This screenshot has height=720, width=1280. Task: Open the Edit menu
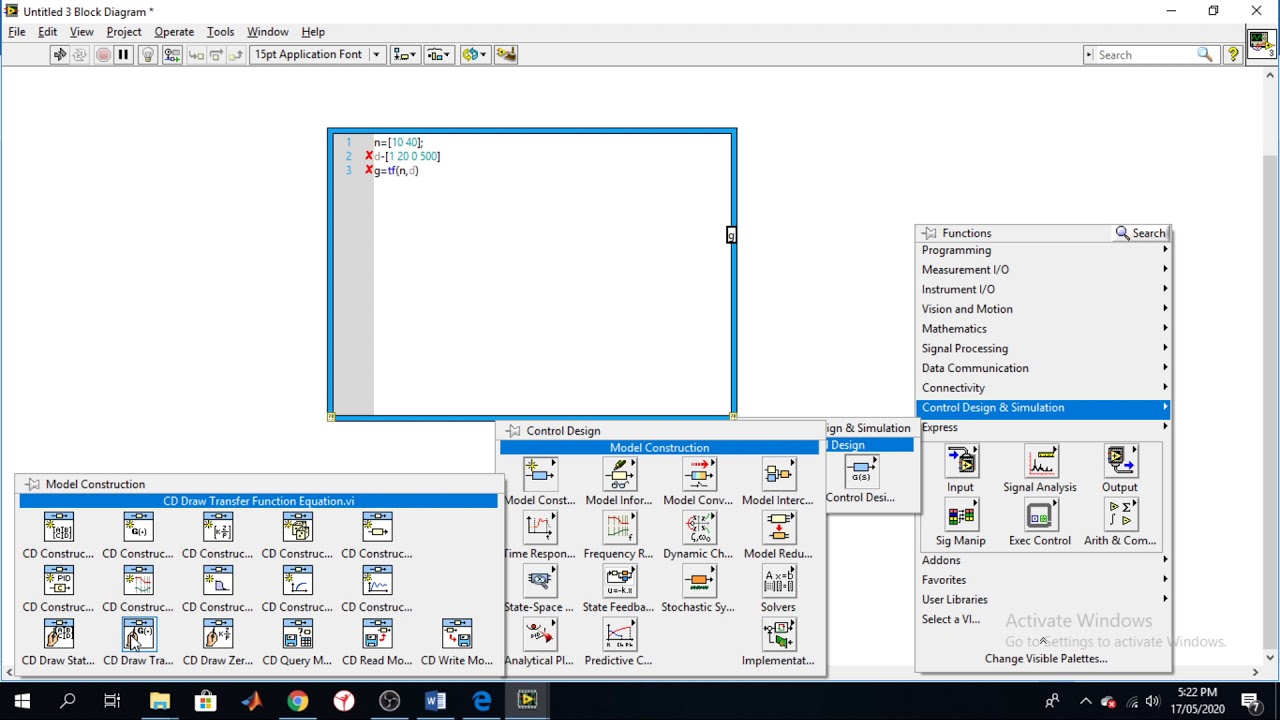click(47, 32)
